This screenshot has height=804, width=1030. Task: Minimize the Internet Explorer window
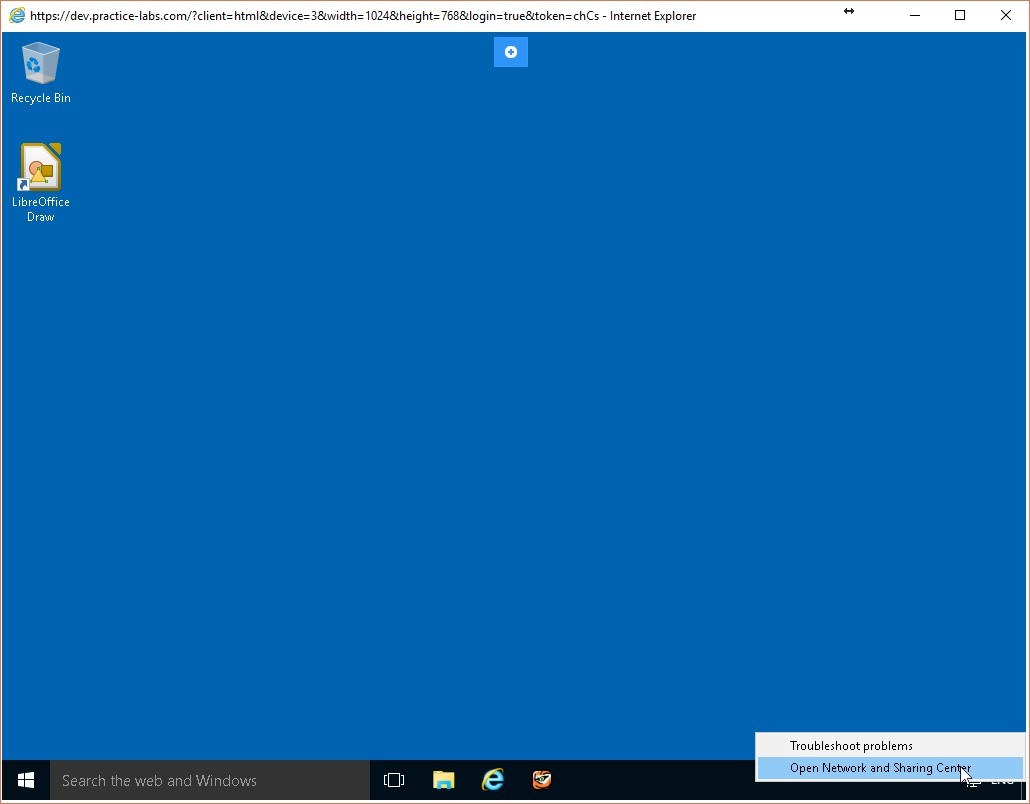pos(914,15)
